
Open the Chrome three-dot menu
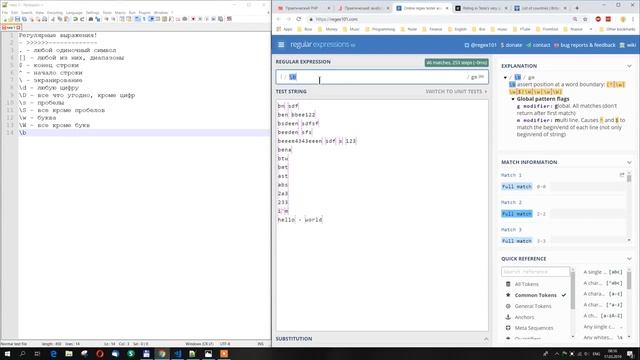point(633,19)
